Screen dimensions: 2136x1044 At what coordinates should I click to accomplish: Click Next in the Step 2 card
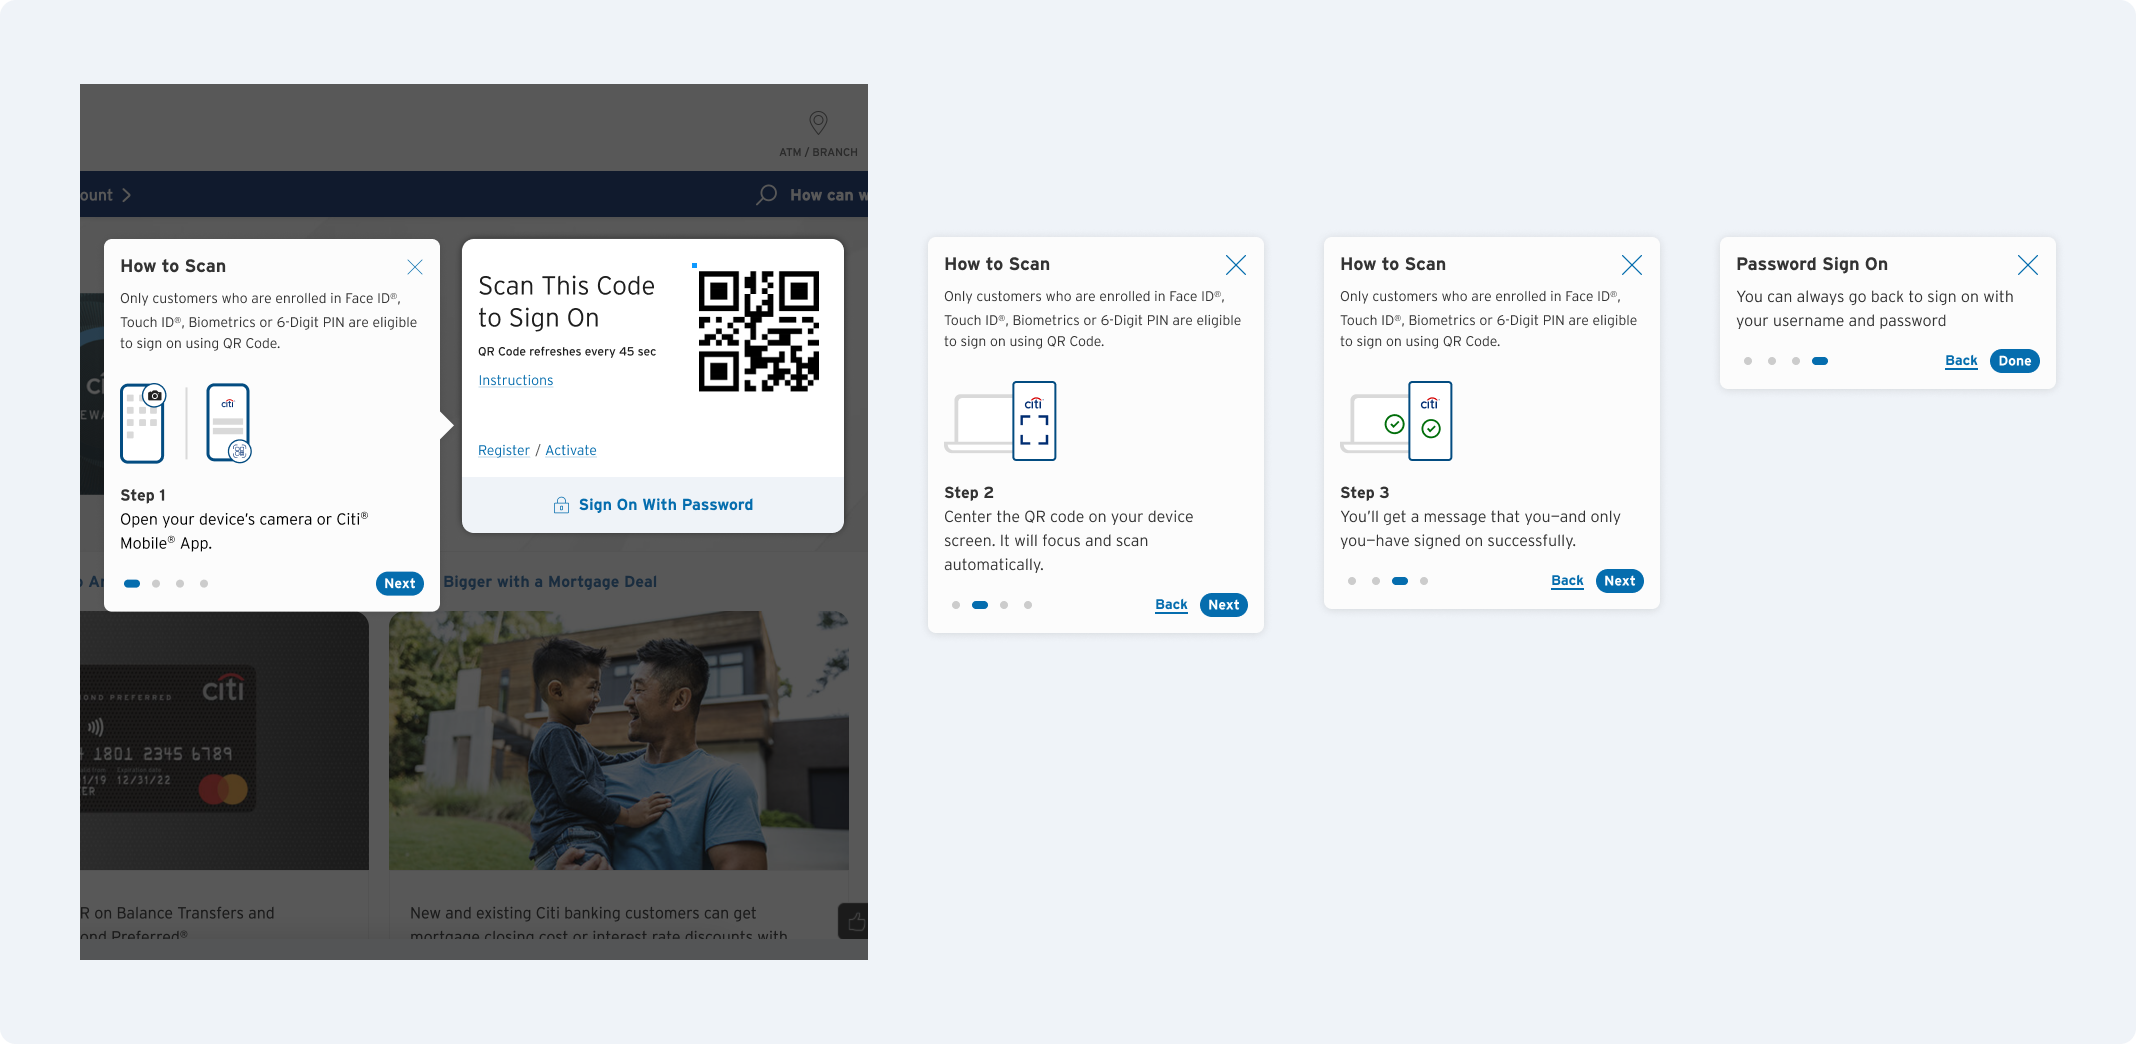(x=1224, y=605)
